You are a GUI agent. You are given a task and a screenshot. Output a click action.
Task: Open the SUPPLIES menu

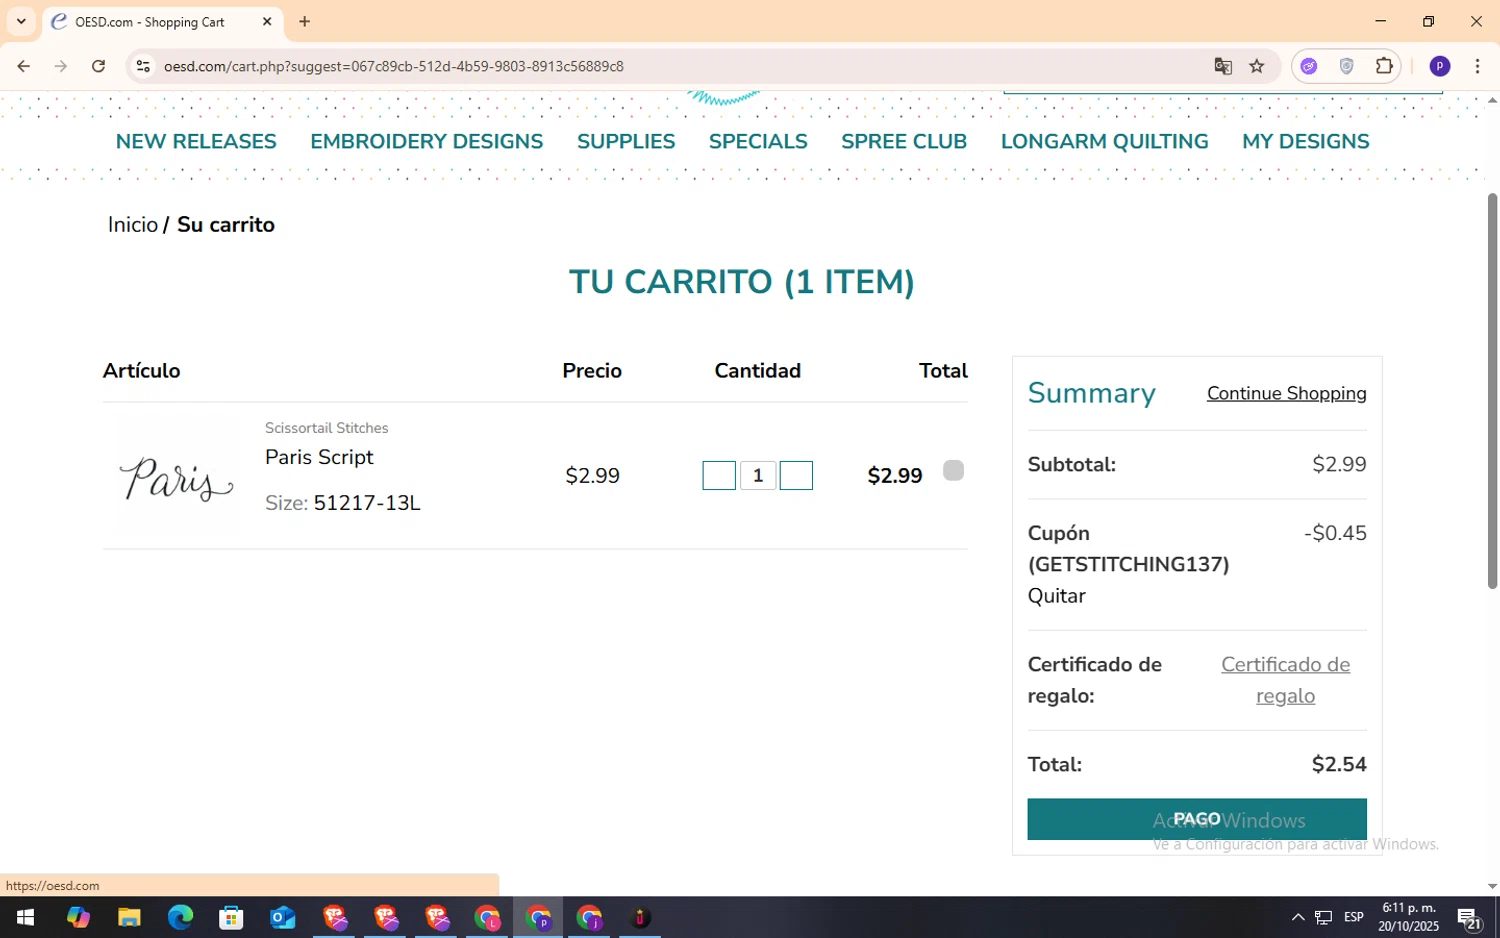[626, 141]
